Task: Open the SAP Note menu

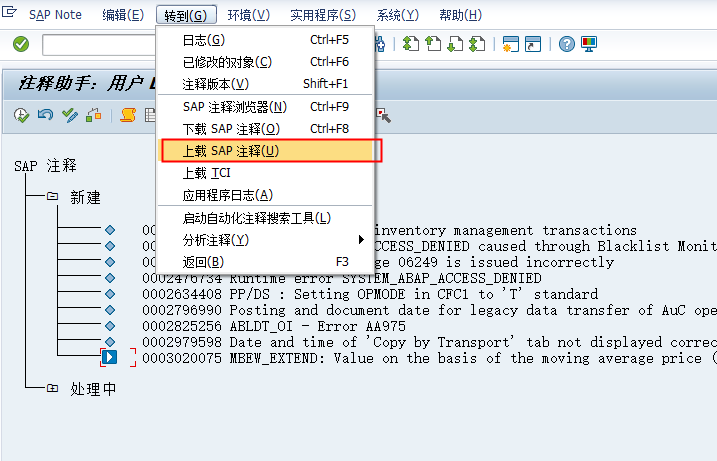Action: pyautogui.click(x=55, y=15)
